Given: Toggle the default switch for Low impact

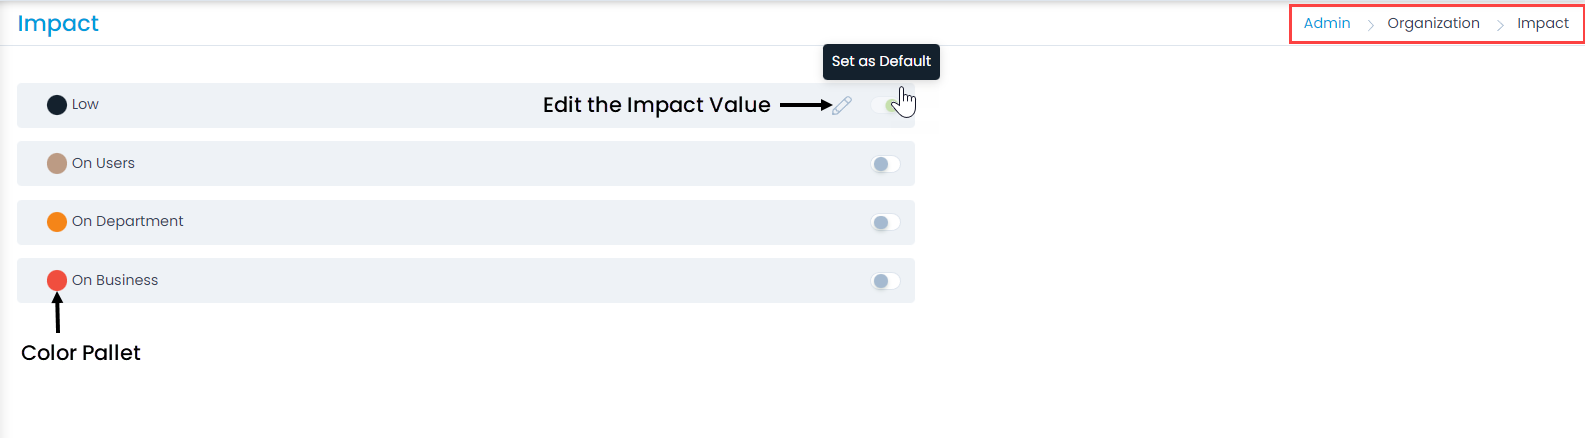Looking at the screenshot, I should 886,105.
